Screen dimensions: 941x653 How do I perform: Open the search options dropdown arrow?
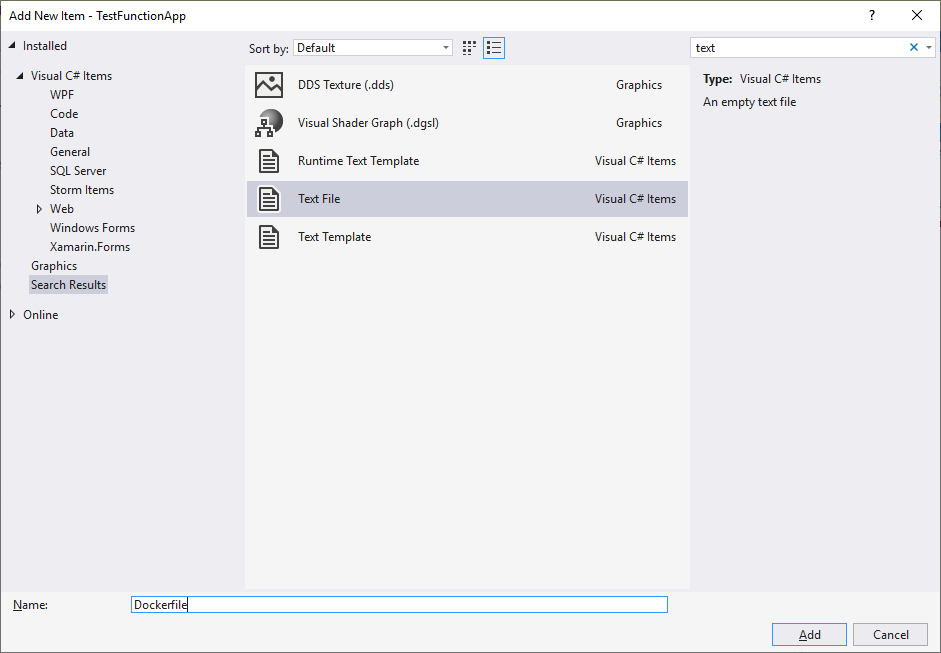tap(928, 48)
